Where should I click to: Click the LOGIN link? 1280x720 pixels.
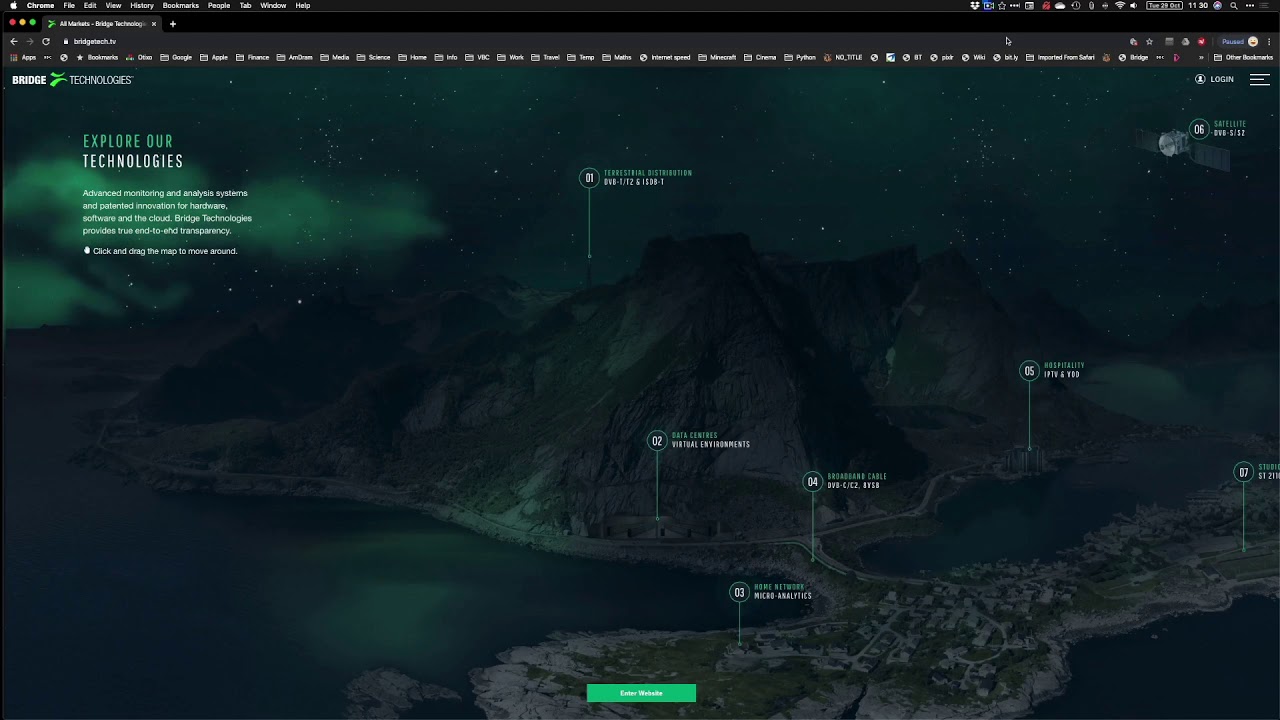tap(1215, 79)
